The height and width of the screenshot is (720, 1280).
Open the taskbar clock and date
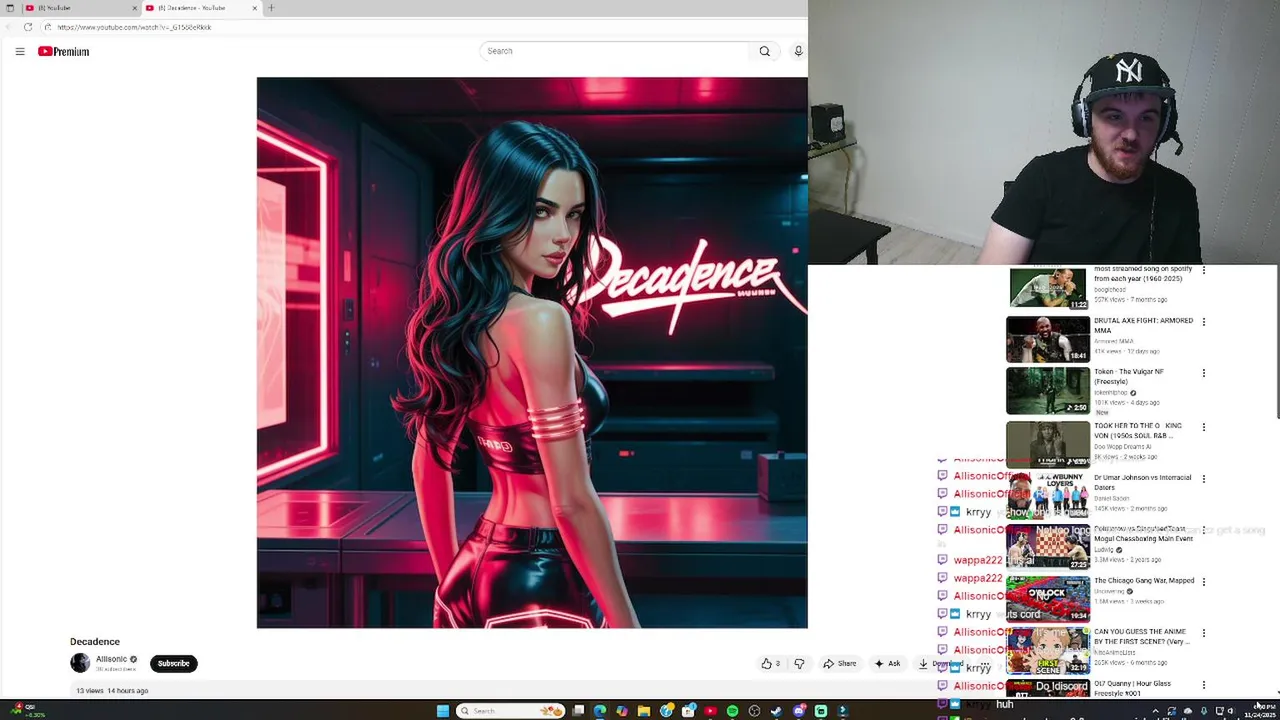coord(1258,711)
